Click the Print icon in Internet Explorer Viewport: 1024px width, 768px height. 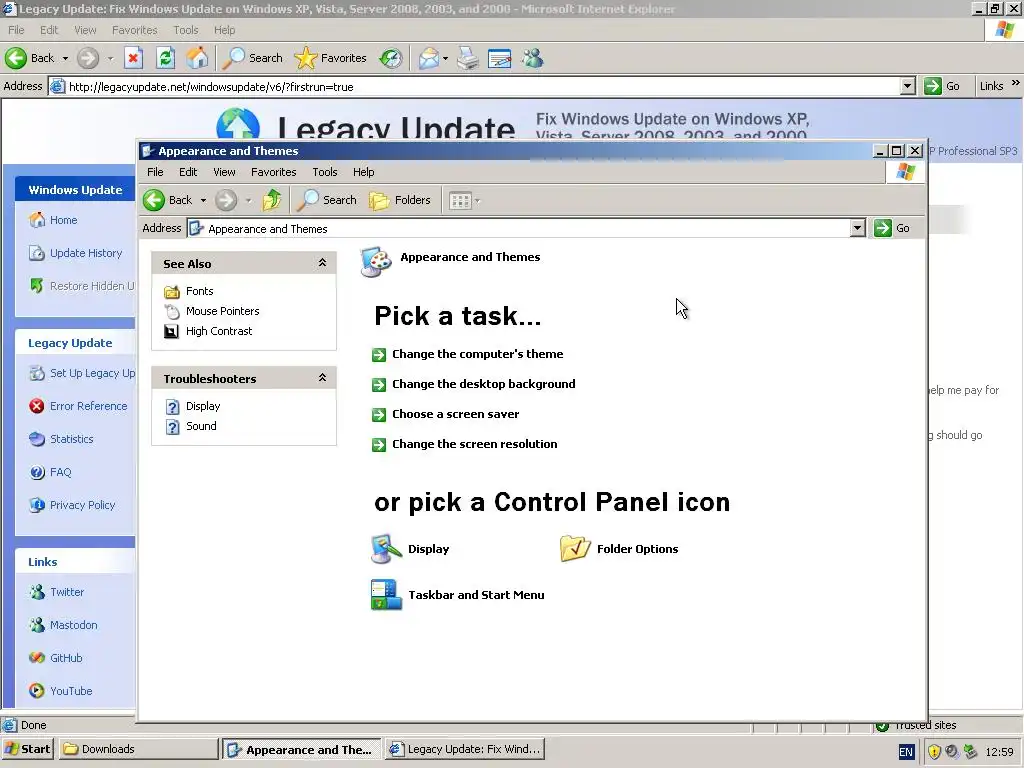click(x=468, y=58)
